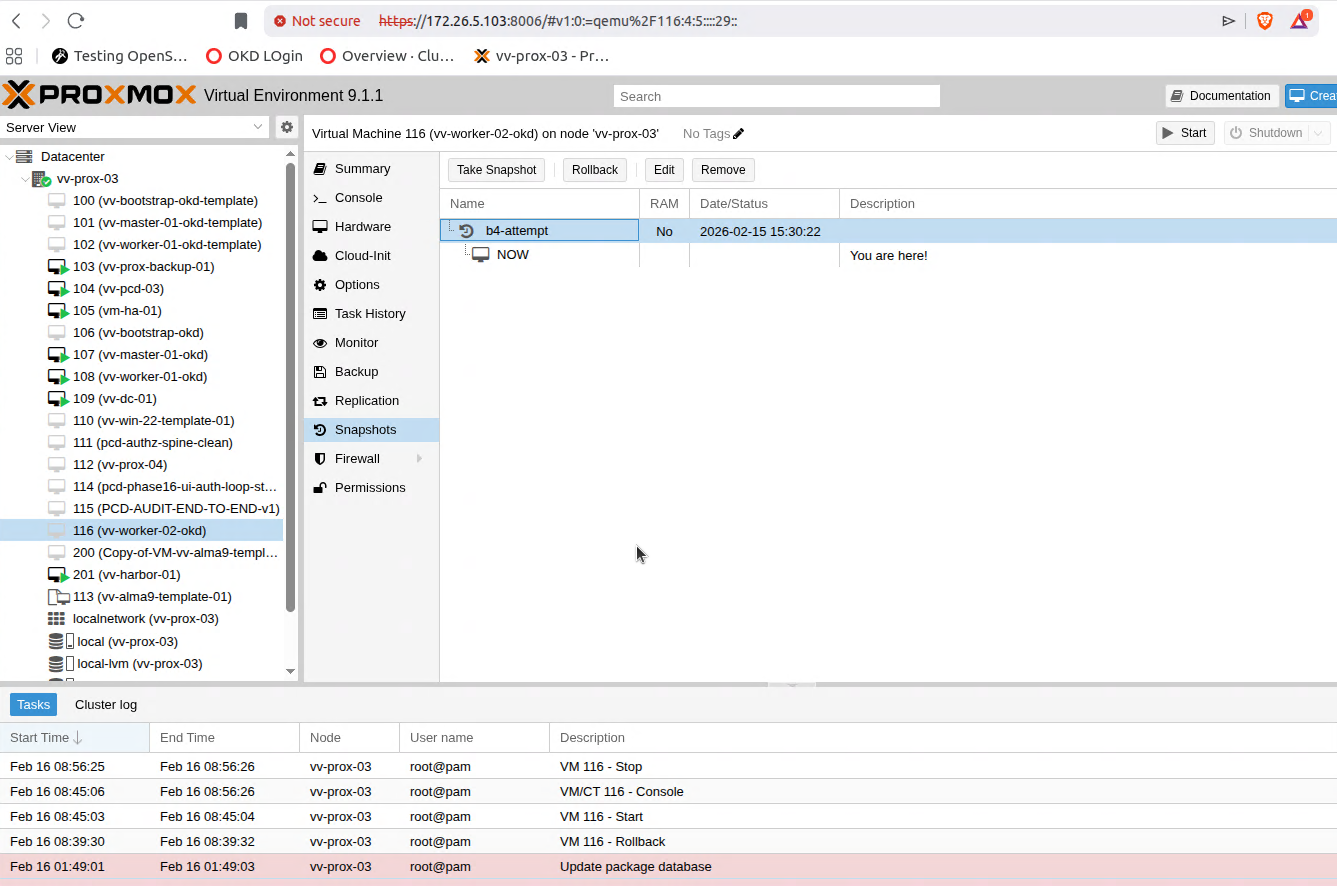Expand the Firewall submenu arrow

coord(419,459)
